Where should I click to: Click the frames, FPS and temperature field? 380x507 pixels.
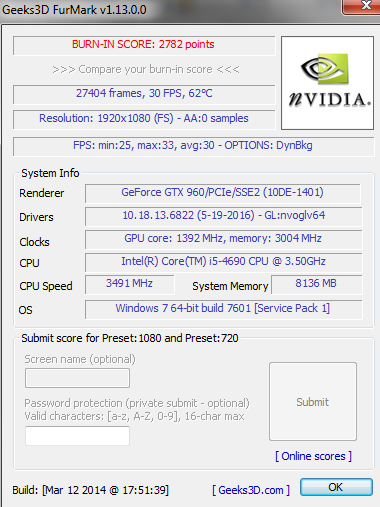coord(144,94)
